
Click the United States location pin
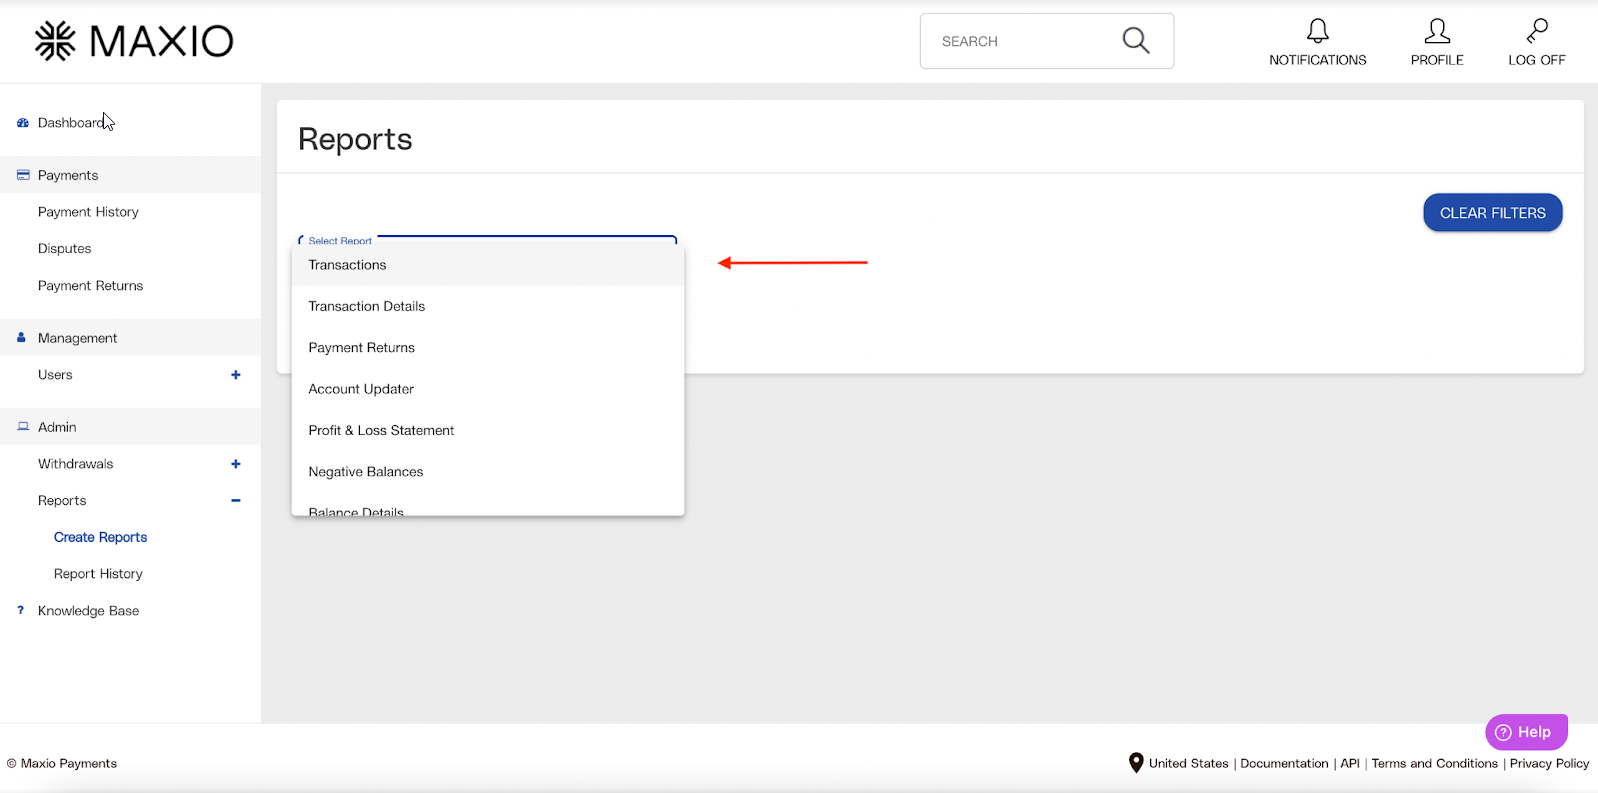[x=1136, y=763]
